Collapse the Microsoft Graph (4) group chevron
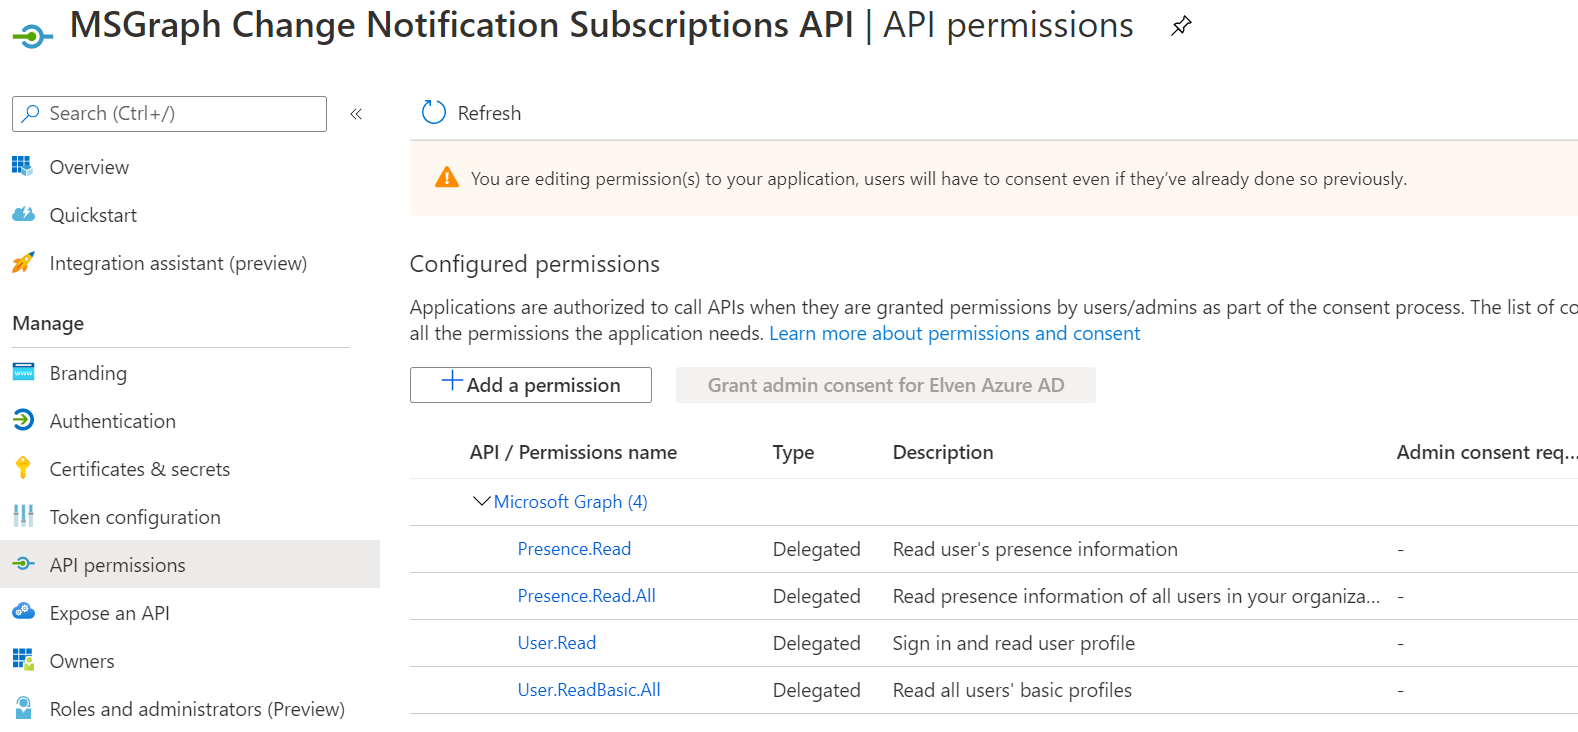Viewport: 1578px width, 732px height. [x=482, y=501]
